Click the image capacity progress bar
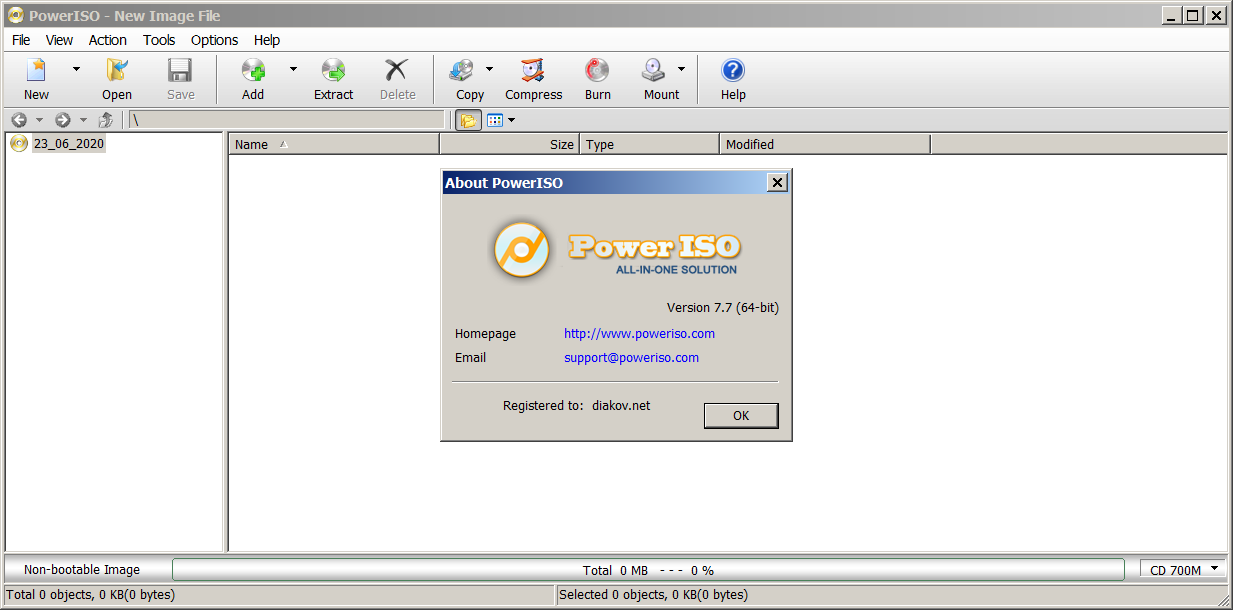 [648, 570]
